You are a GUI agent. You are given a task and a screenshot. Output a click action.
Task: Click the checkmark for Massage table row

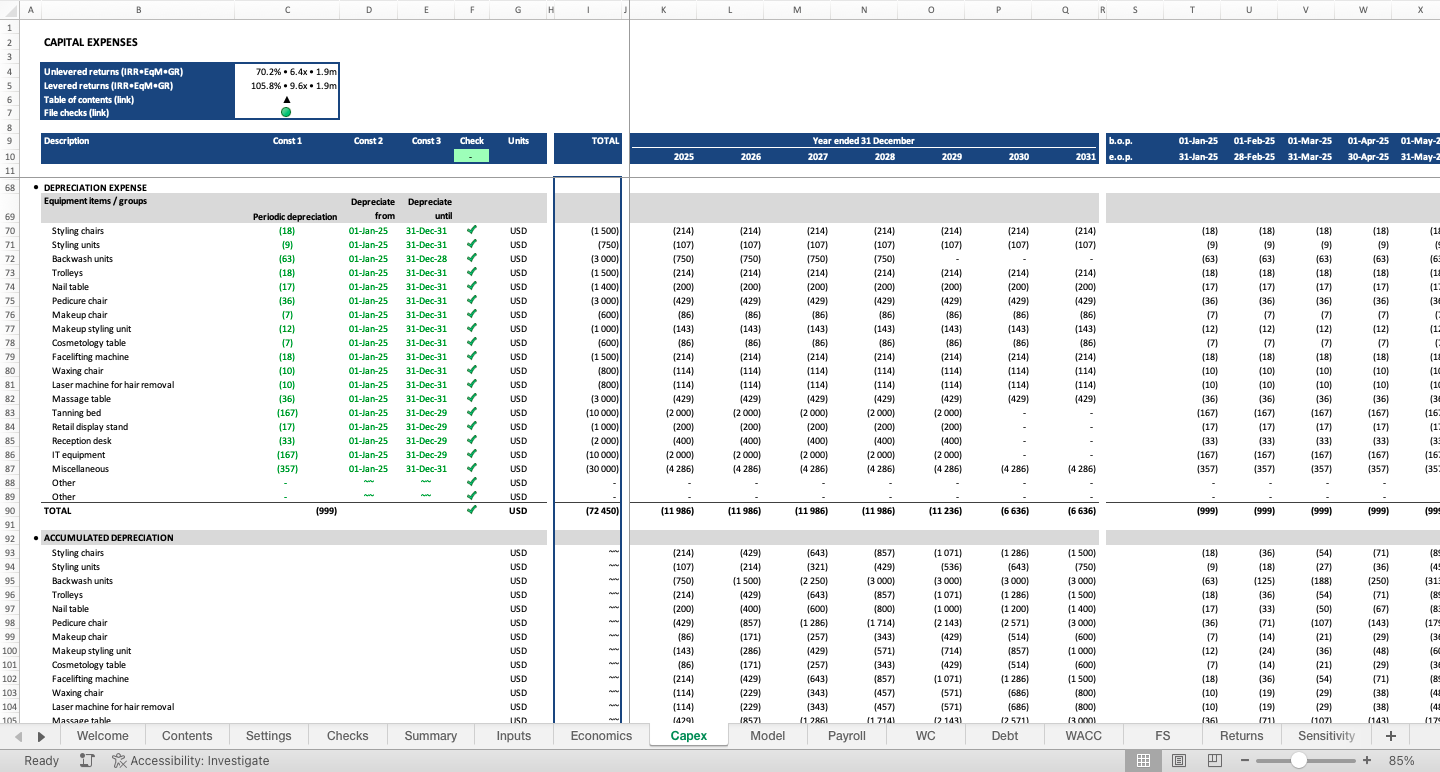(472, 398)
